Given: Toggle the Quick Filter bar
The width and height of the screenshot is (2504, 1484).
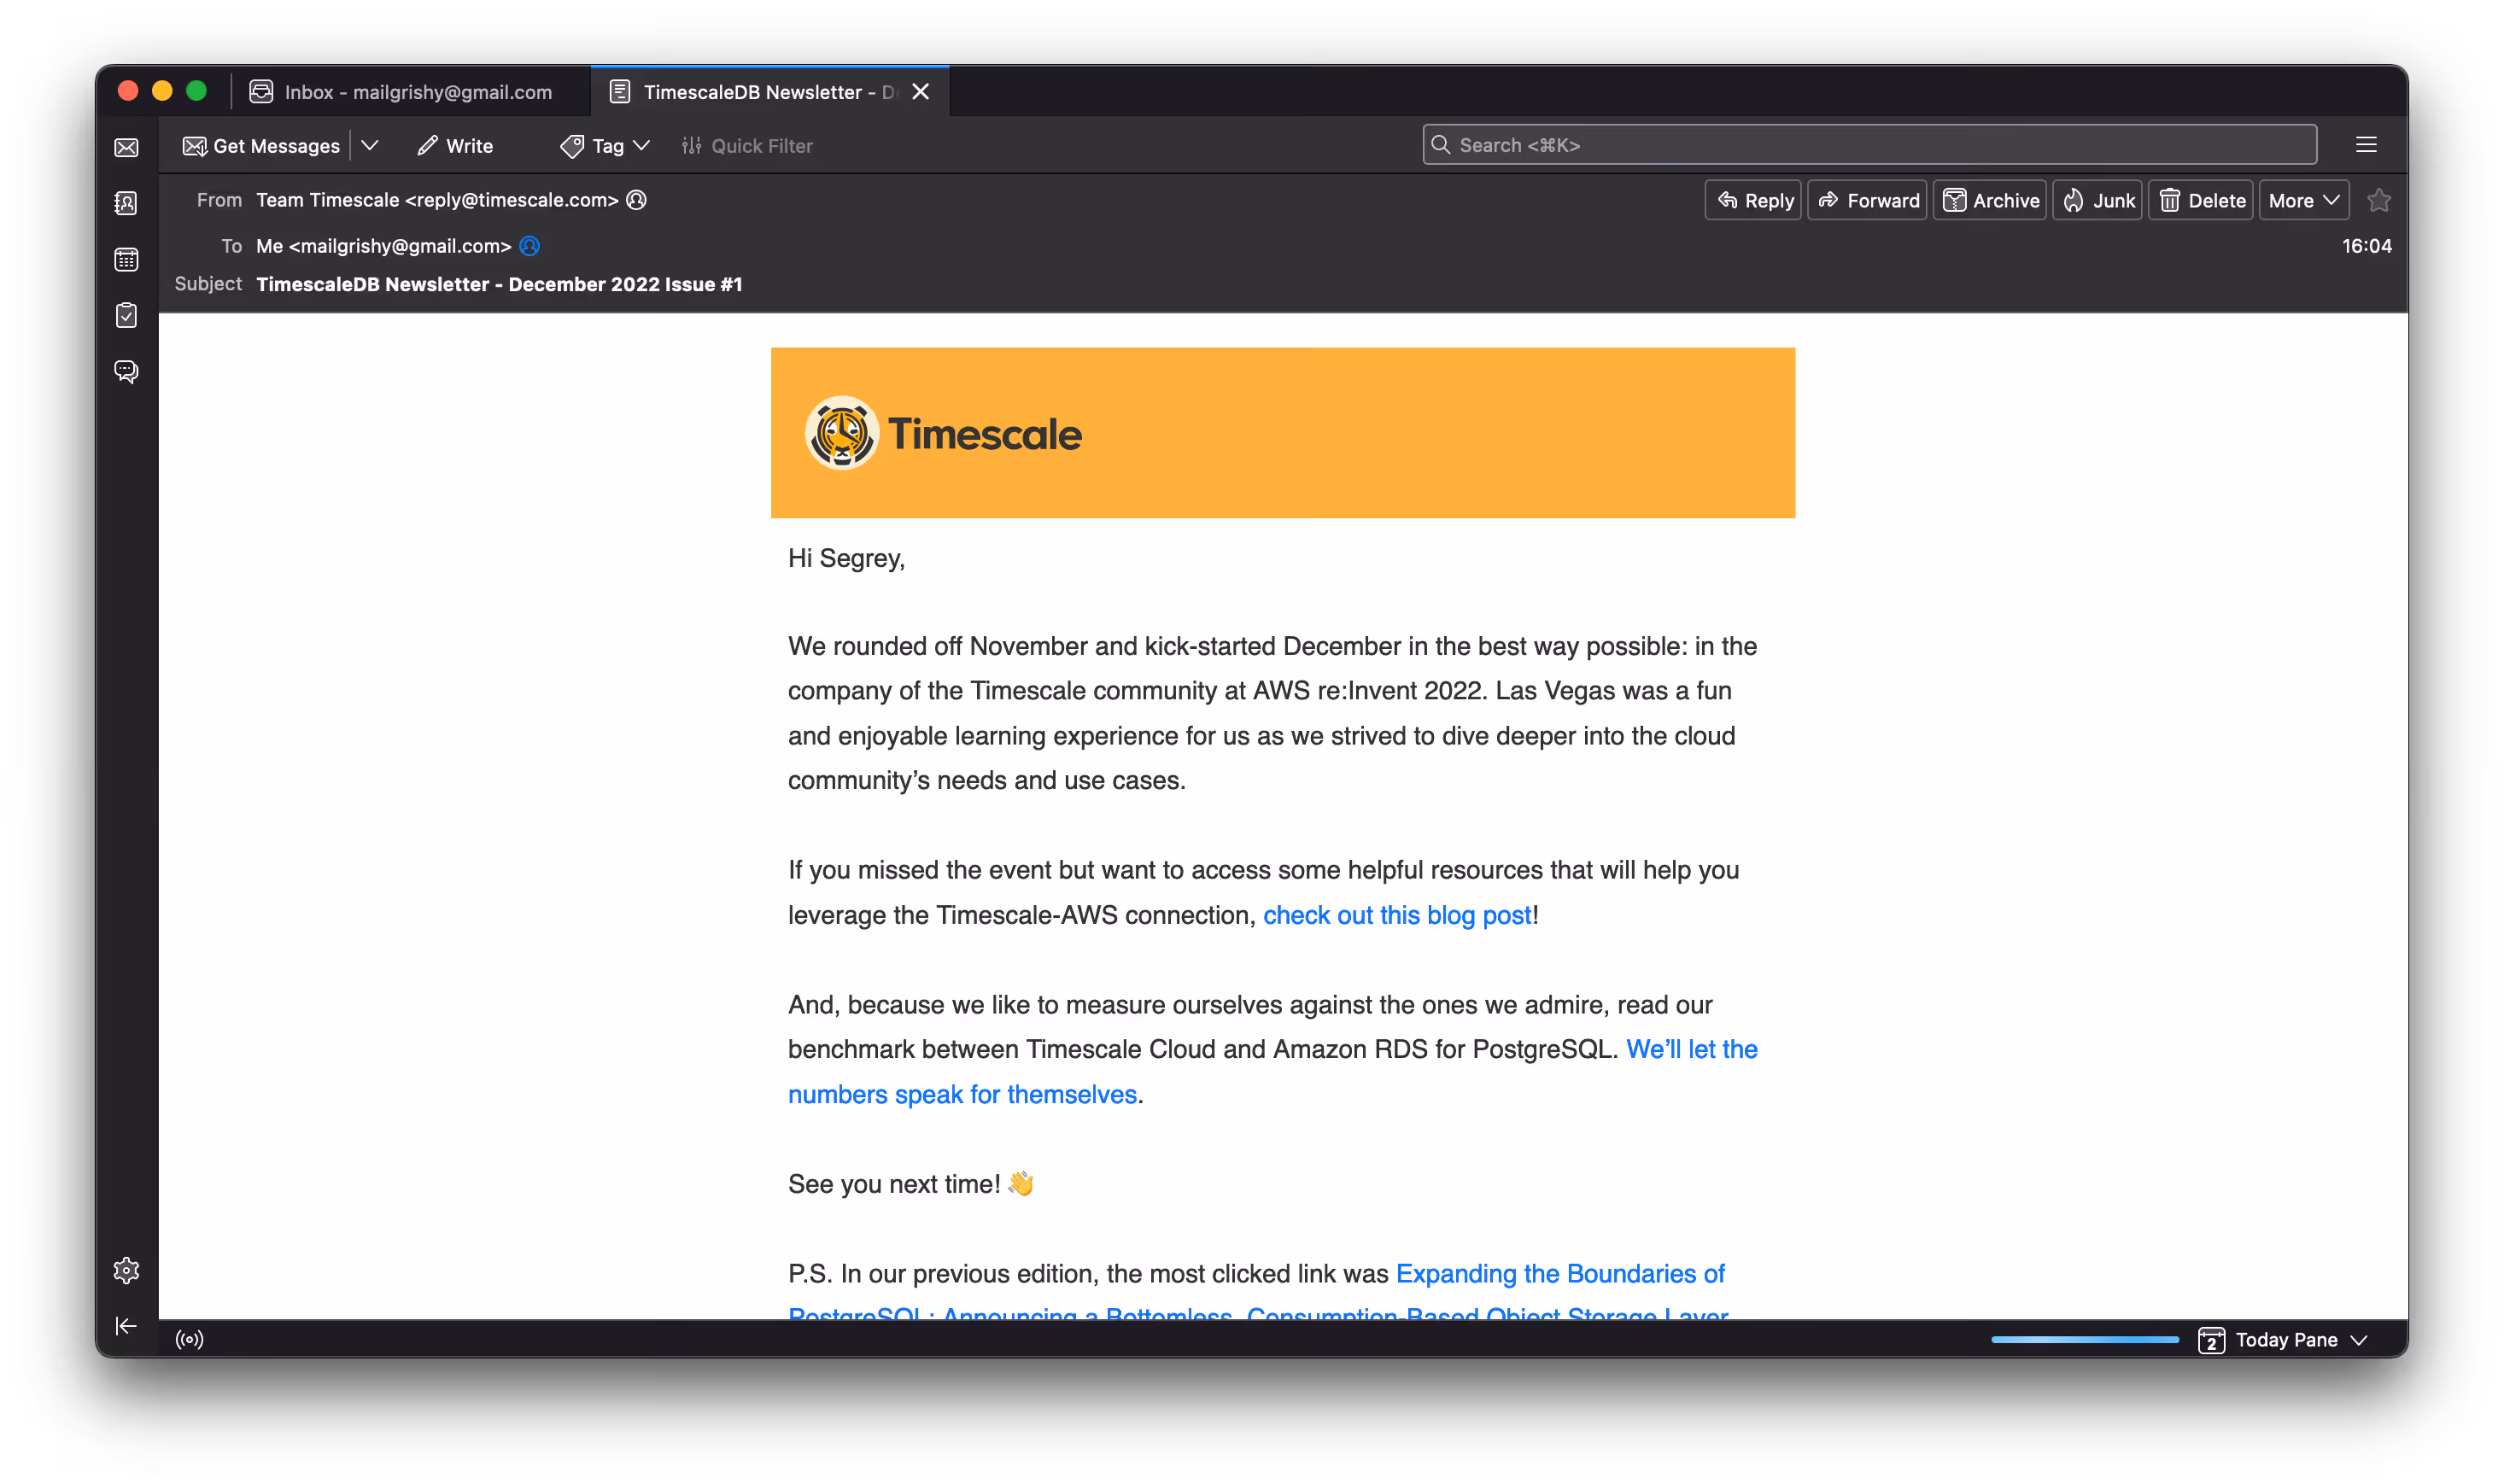Looking at the screenshot, I should click(x=747, y=145).
